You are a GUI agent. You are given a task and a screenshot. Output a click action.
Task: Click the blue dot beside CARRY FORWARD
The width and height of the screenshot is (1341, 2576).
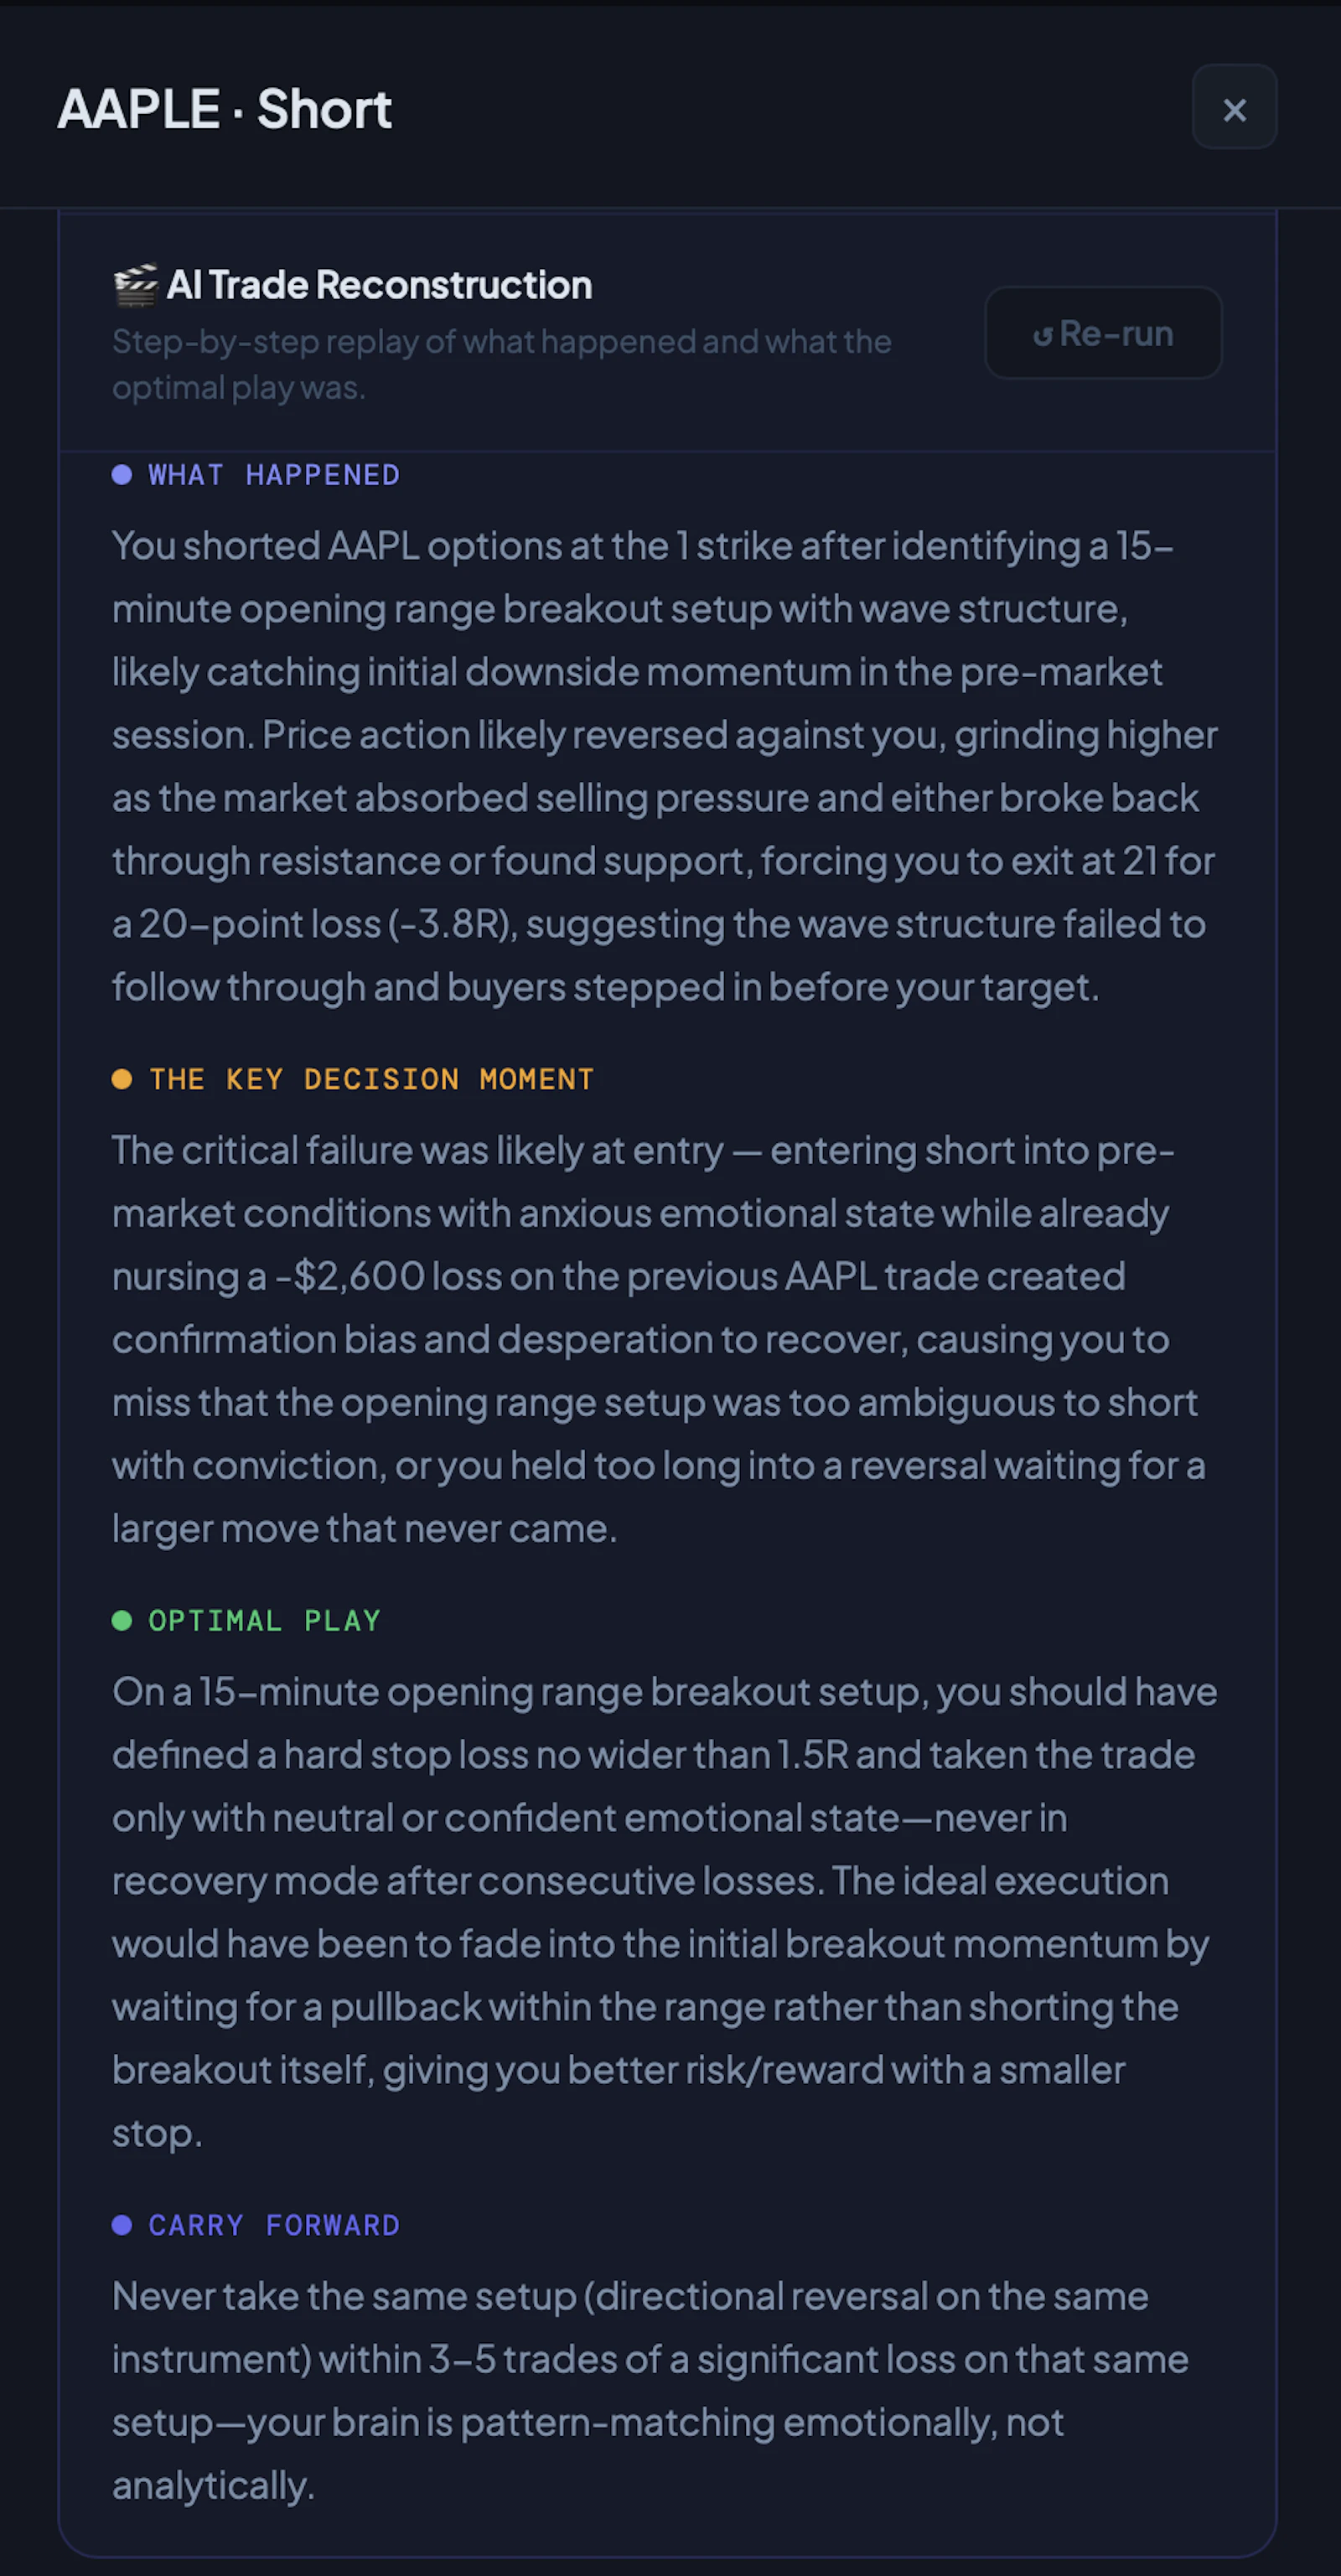pos(122,2225)
